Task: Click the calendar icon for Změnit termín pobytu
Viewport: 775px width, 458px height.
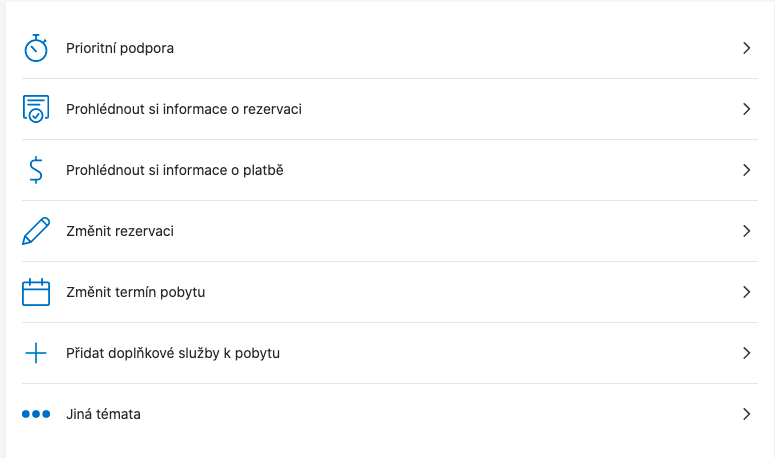Action: pyautogui.click(x=36, y=292)
